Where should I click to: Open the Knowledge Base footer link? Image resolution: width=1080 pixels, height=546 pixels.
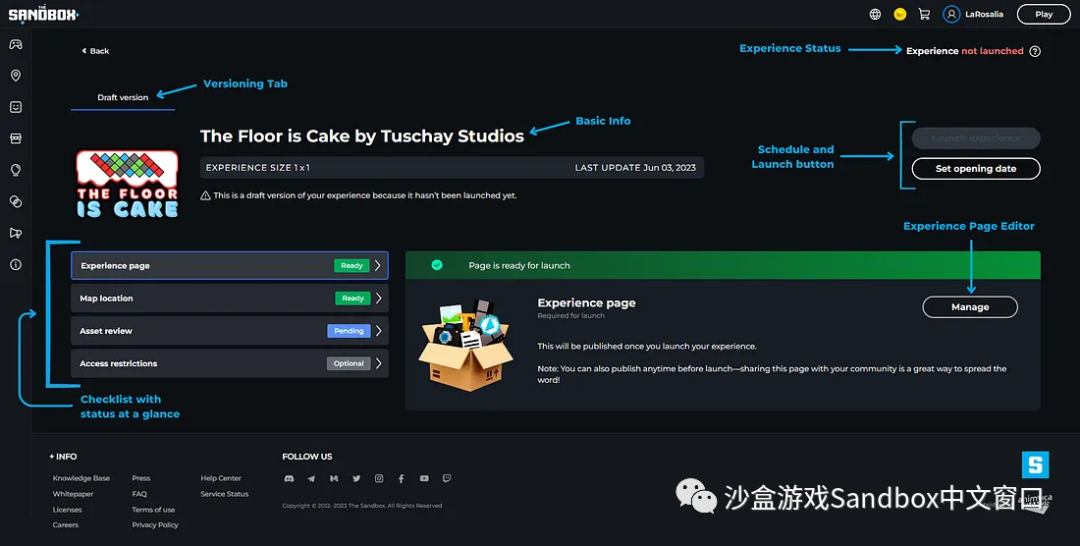point(81,478)
